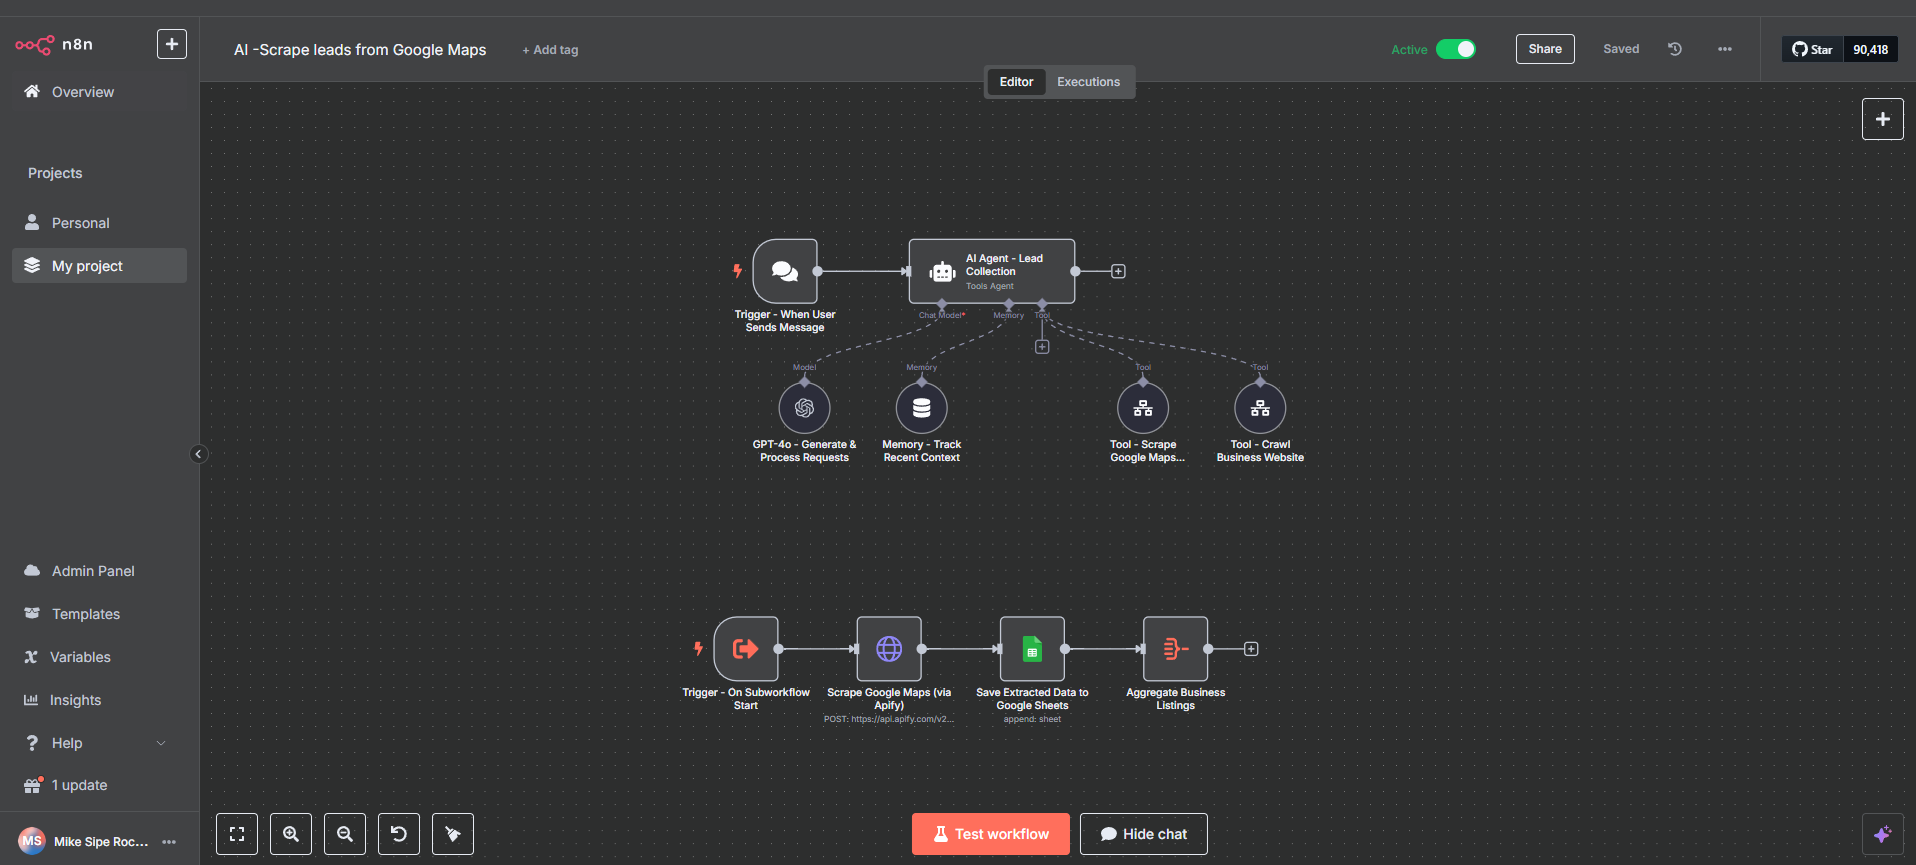
Task: Zoom in on the canvas
Action: [291, 834]
